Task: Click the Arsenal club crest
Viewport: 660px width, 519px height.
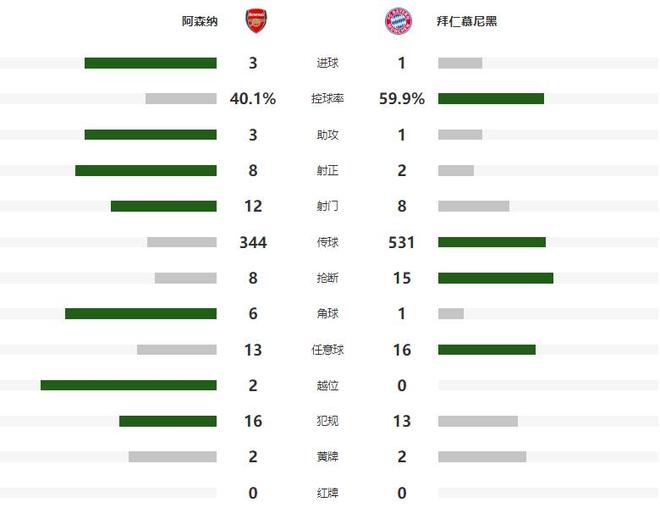Action: coord(257,20)
